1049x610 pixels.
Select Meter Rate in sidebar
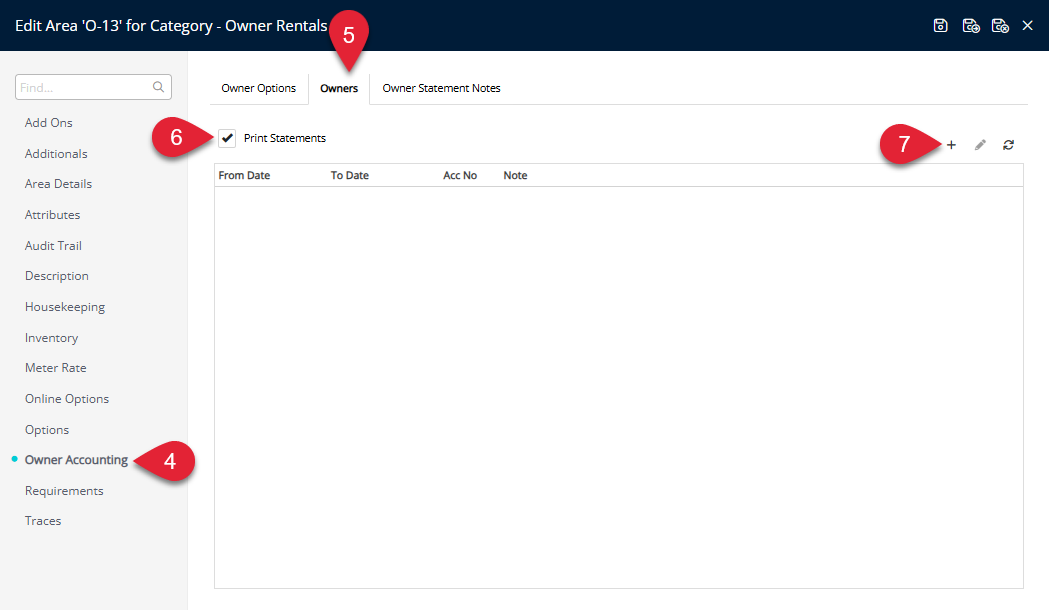[56, 368]
